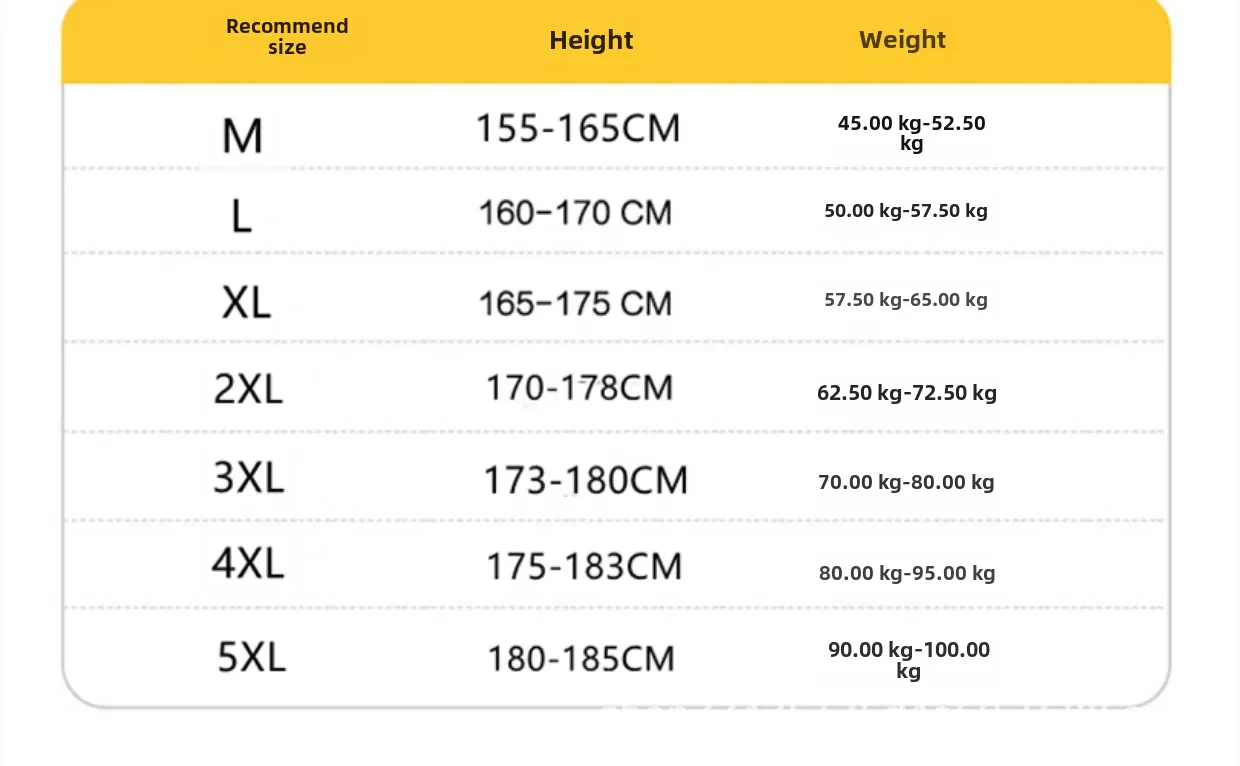The height and width of the screenshot is (766, 1240).
Task: Select the 4XL size cell
Action: pos(248,564)
